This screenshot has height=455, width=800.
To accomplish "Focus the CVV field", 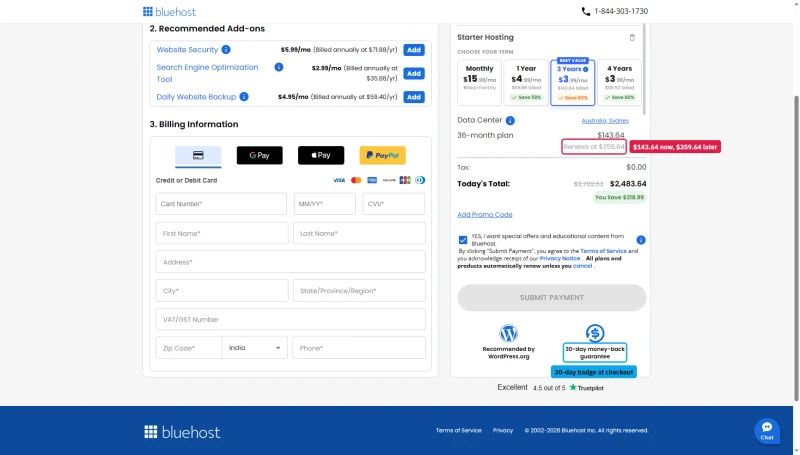I will coord(393,204).
